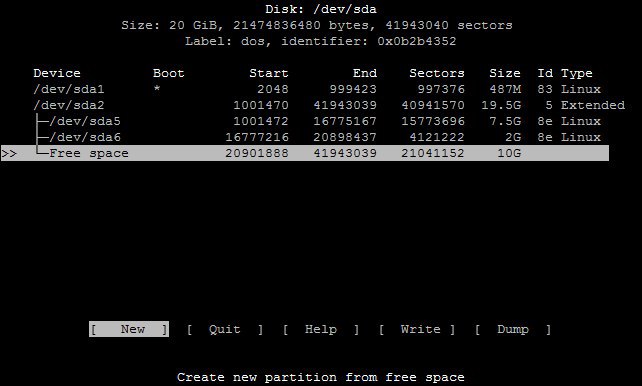Select the /dev/sda1 partition row

317,89
